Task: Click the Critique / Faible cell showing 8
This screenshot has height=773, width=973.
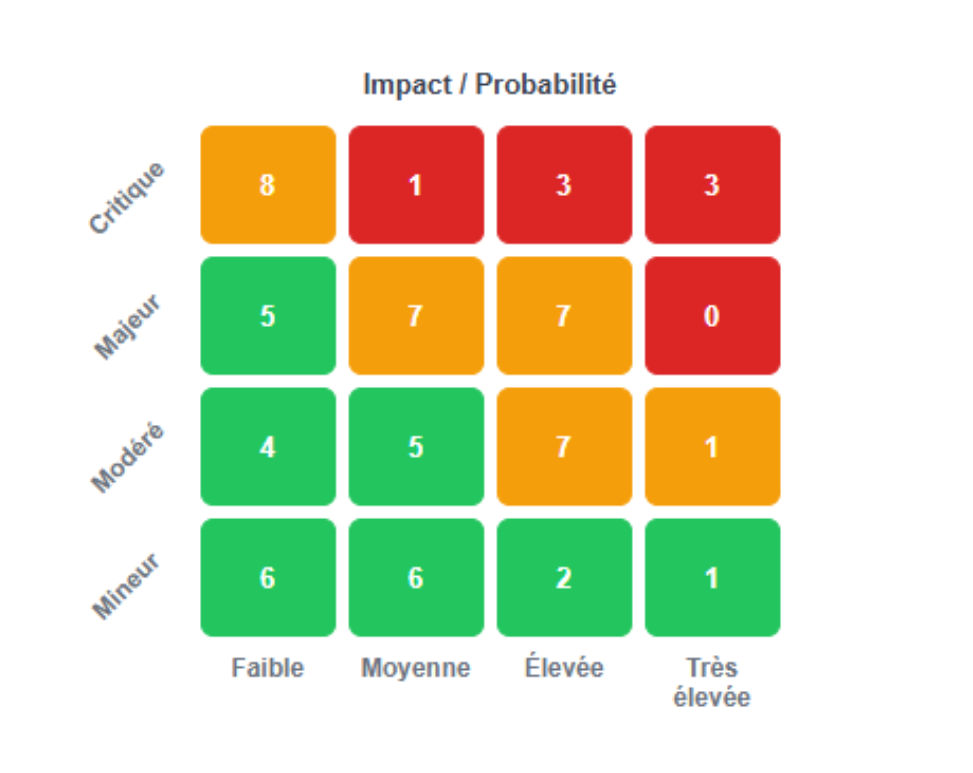Action: 268,185
